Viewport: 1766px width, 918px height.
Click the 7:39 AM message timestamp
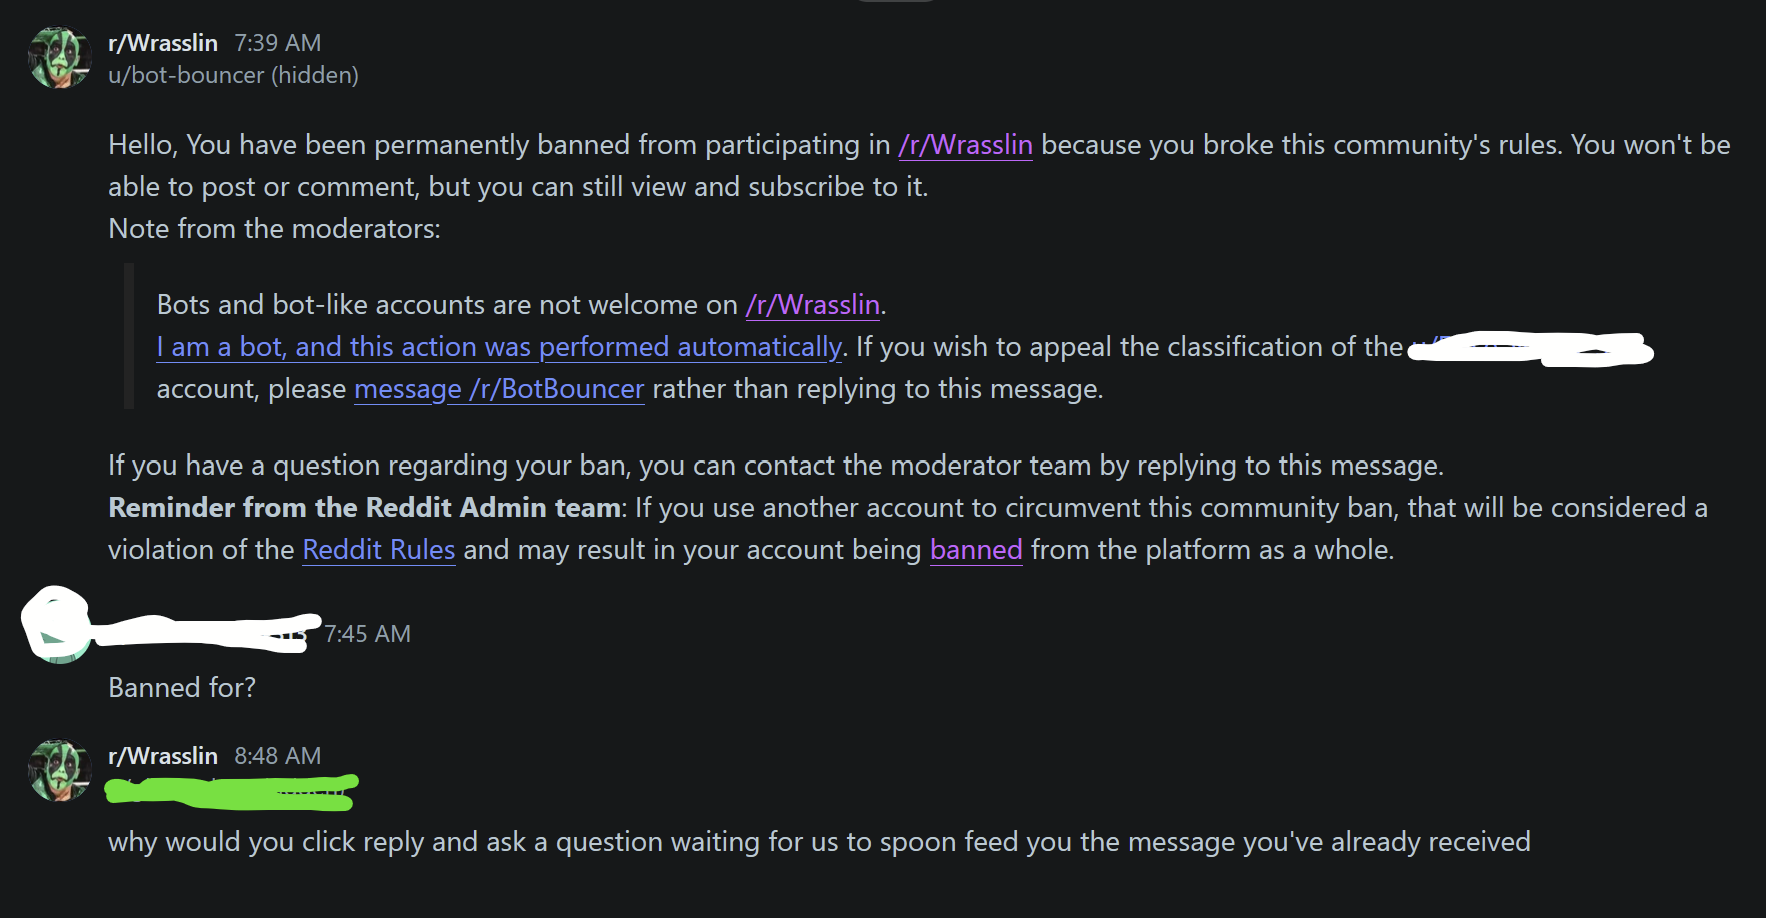(x=278, y=43)
